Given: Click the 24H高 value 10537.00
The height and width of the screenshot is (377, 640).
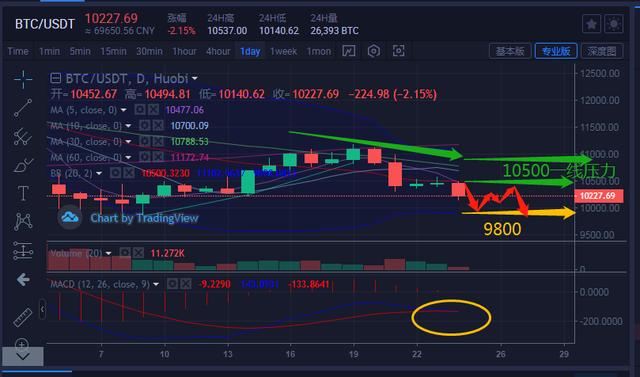Looking at the screenshot, I should [227, 31].
